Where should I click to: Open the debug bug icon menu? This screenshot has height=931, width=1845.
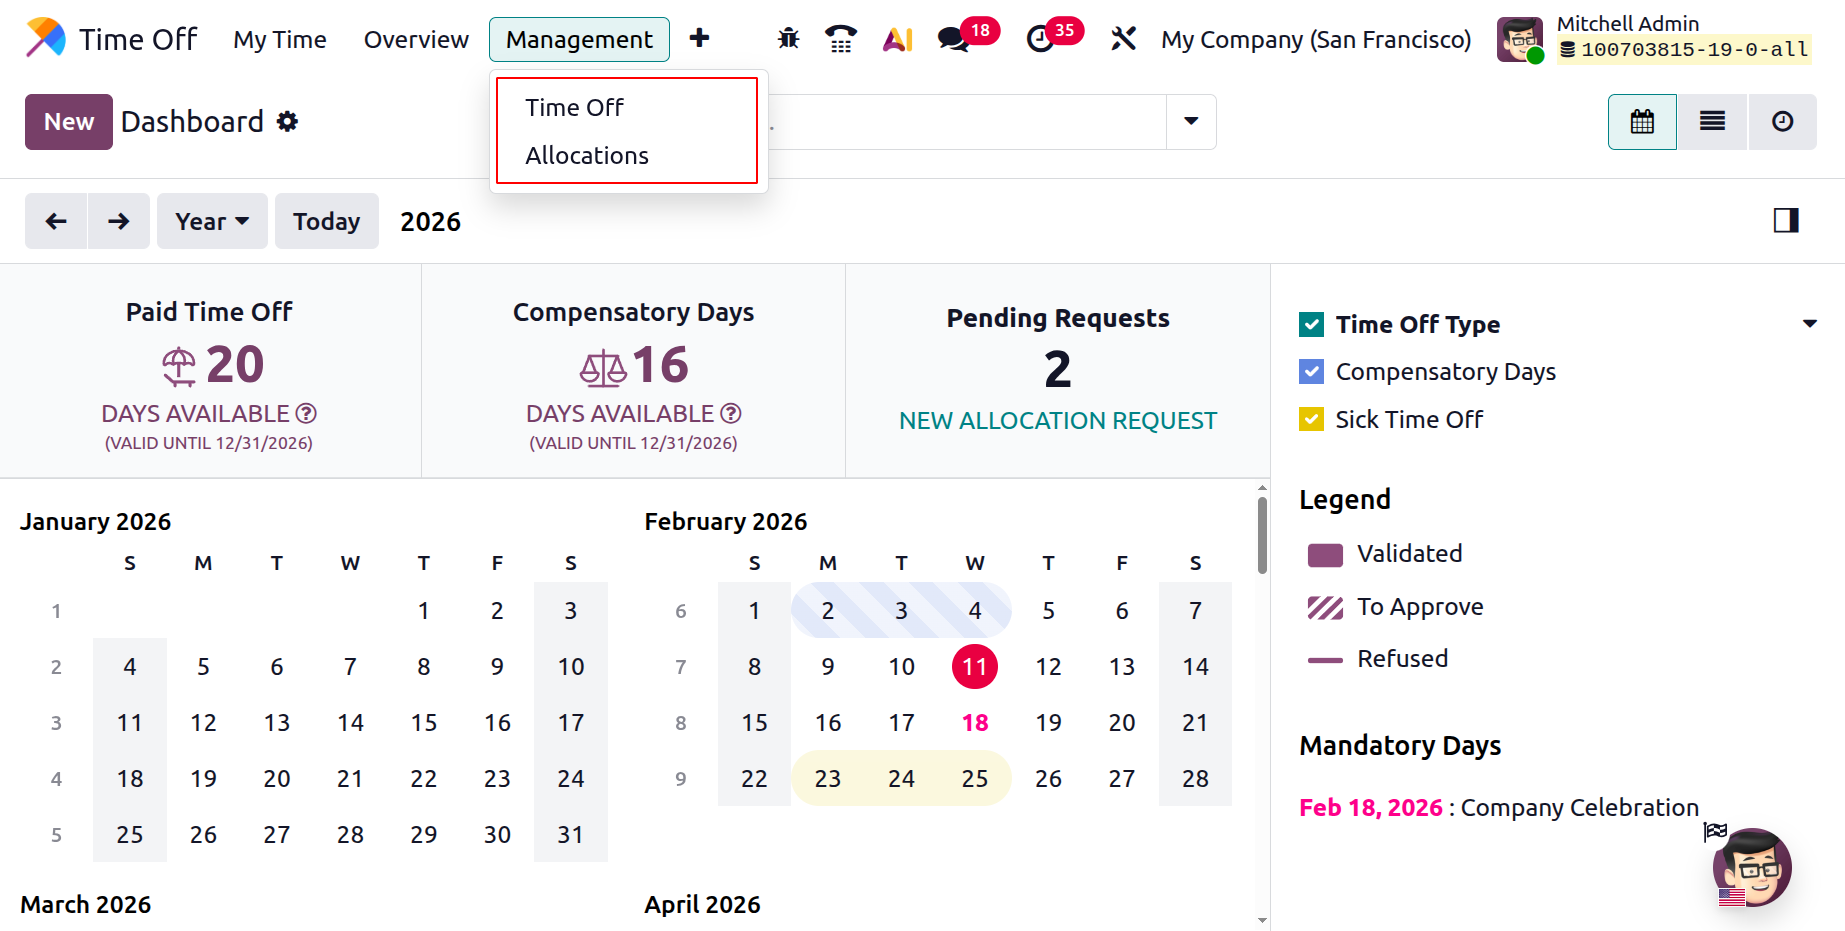click(x=788, y=39)
